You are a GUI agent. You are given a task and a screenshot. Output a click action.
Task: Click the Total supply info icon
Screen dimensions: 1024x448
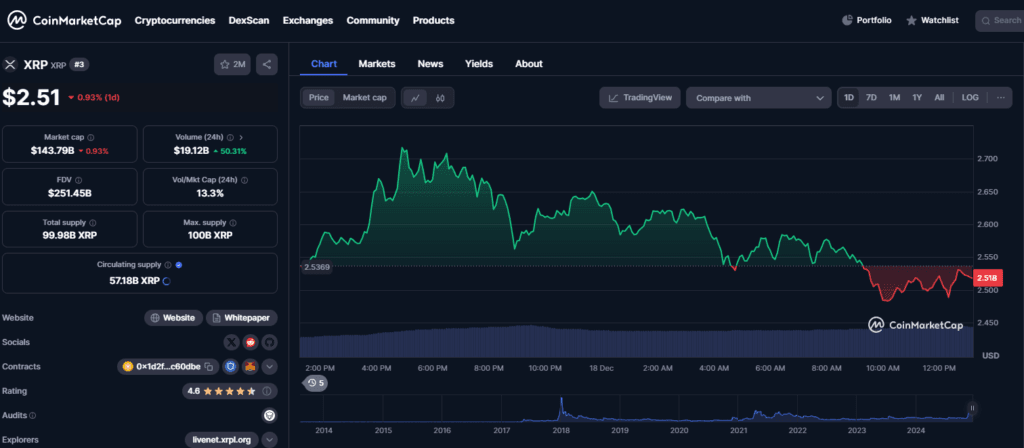tap(92, 223)
